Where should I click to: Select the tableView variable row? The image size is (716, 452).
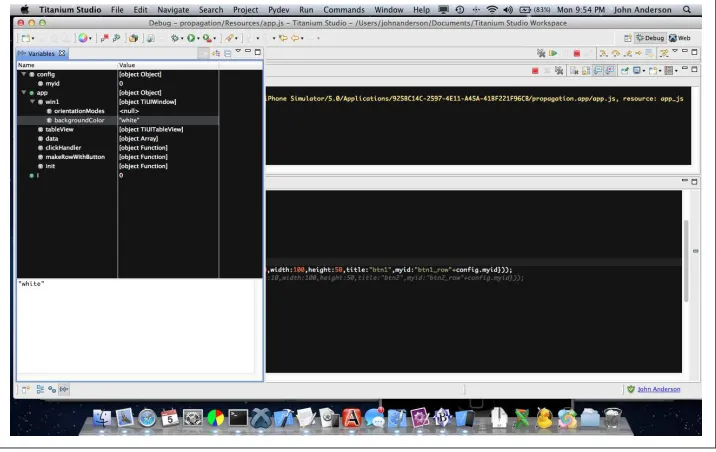(117, 129)
